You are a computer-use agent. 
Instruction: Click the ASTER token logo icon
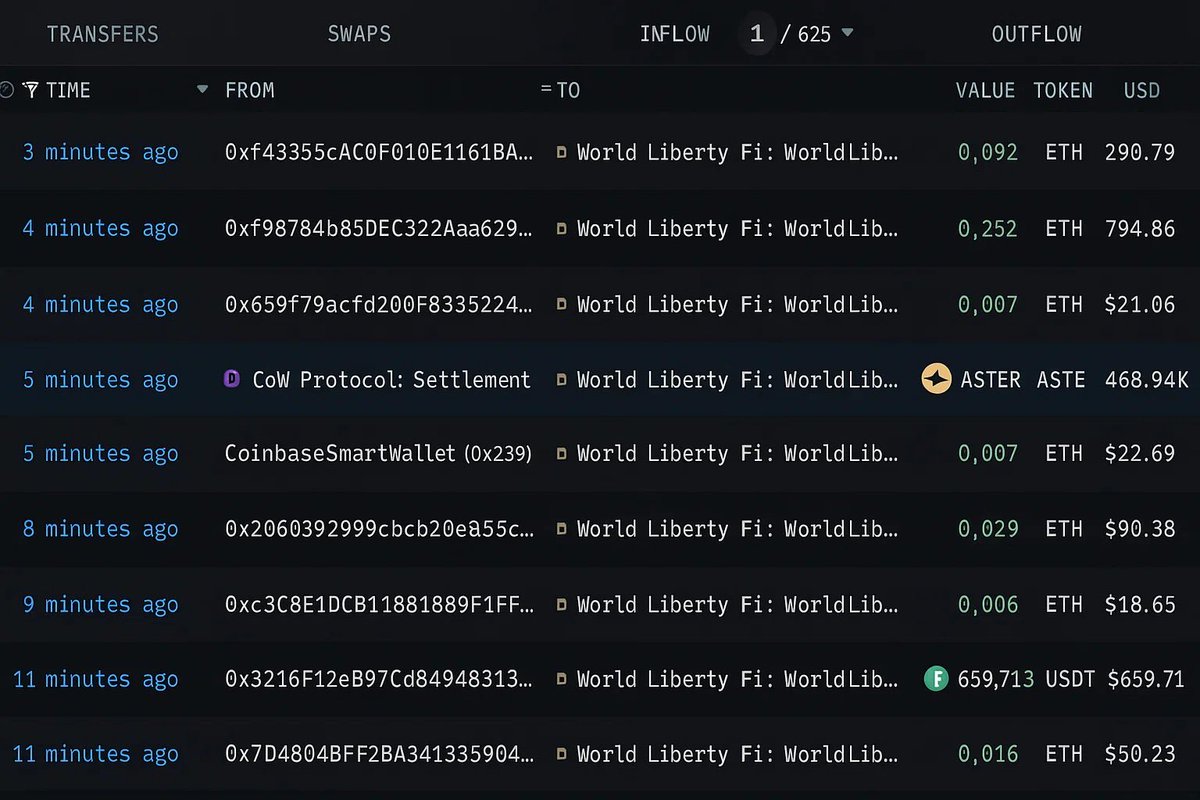coord(936,379)
